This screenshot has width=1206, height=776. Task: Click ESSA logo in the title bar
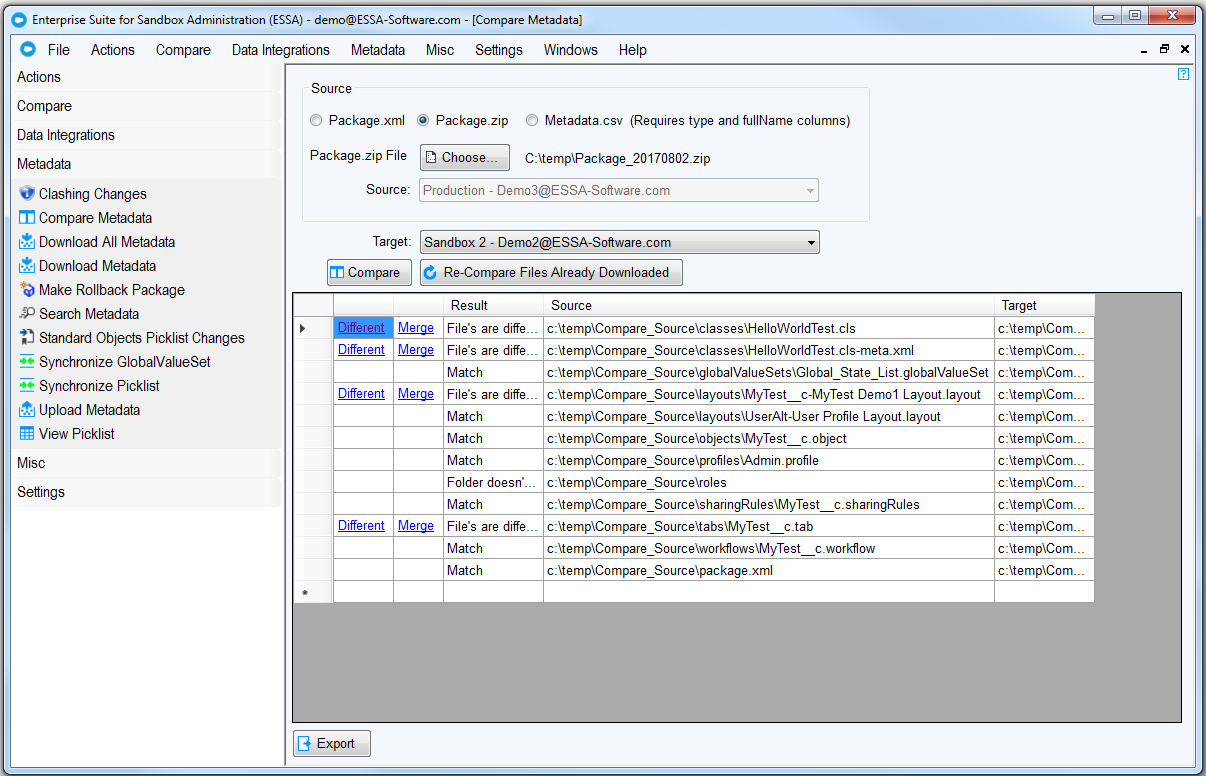pos(18,19)
